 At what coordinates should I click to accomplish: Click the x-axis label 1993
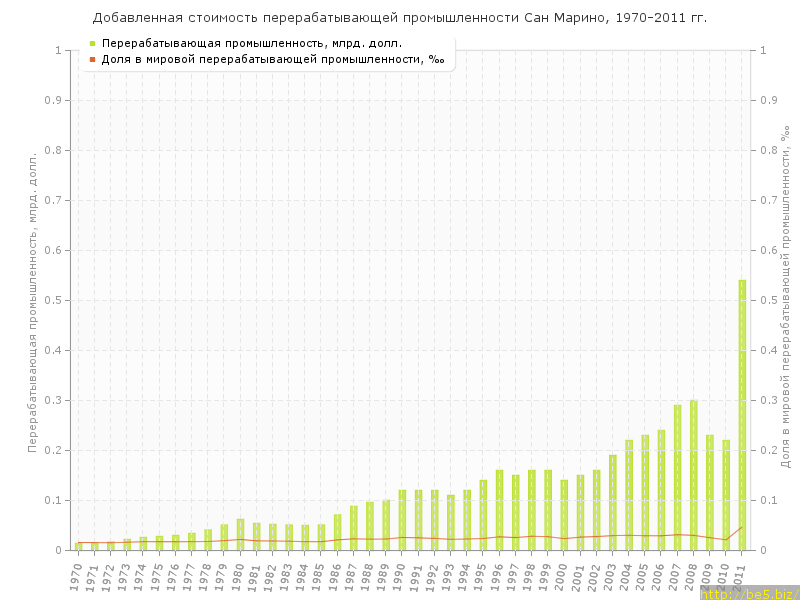(x=449, y=577)
